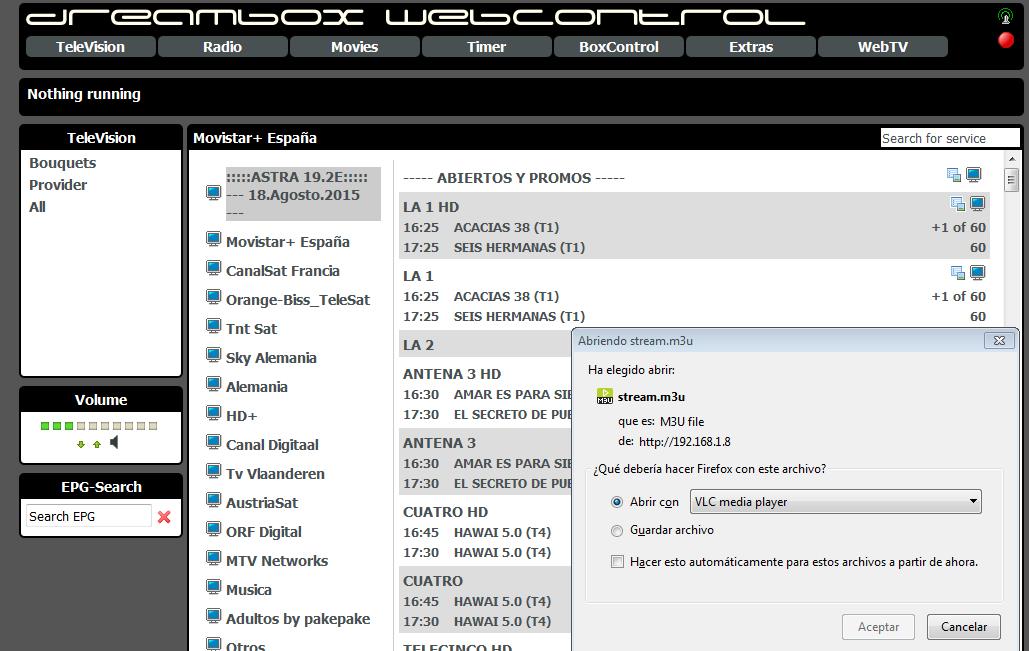The height and width of the screenshot is (651, 1029).
Task: Open the Movistar+ España bouquet
Action: click(x=287, y=242)
